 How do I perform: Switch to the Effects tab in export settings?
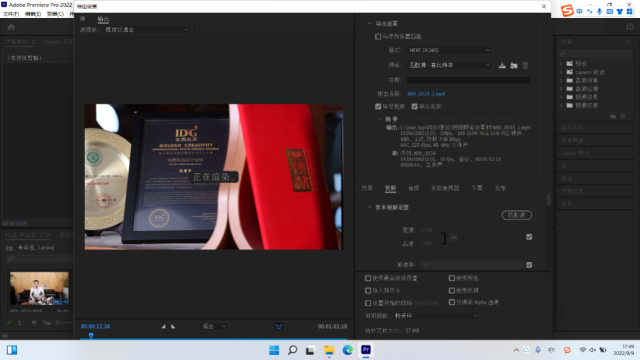point(367,188)
